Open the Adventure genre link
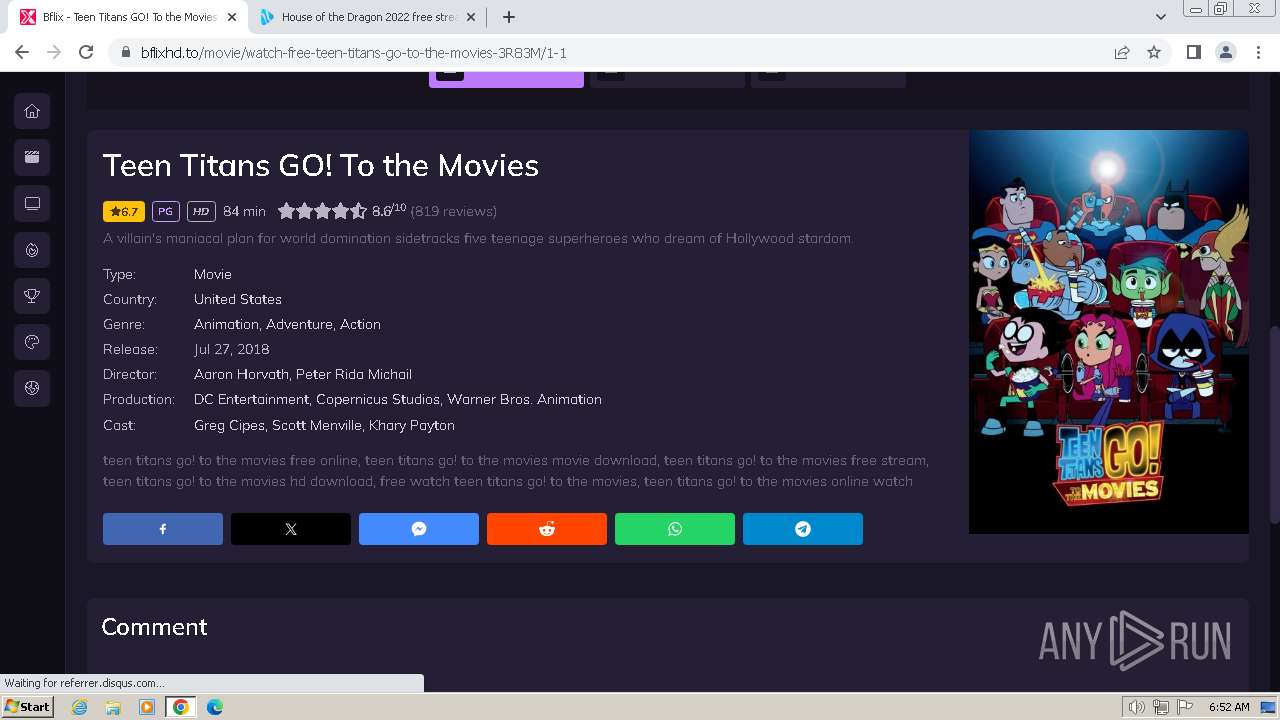Viewport: 1280px width, 720px height. [x=299, y=324]
